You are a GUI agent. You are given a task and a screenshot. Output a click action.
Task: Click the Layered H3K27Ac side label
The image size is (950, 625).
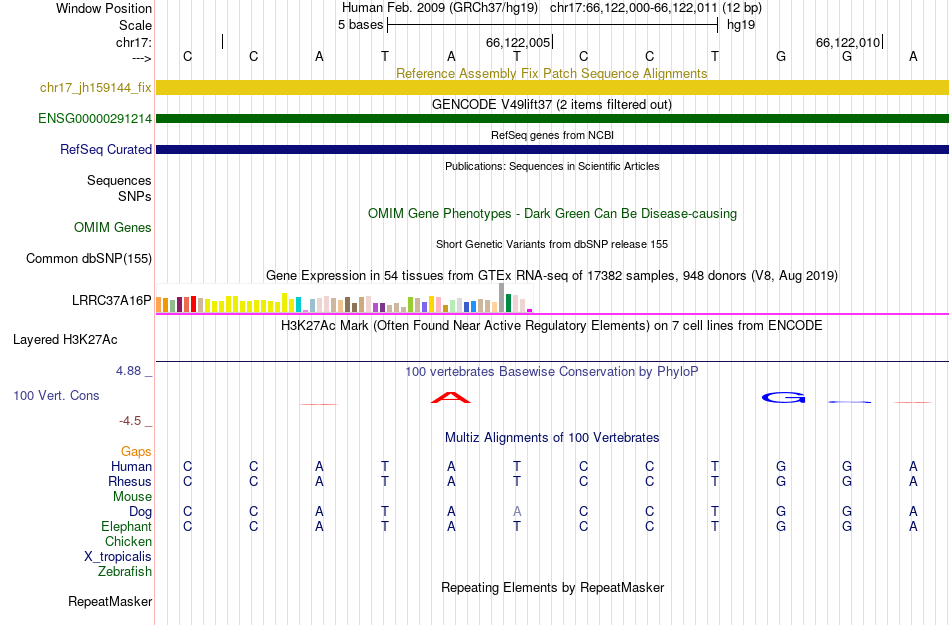[65, 340]
